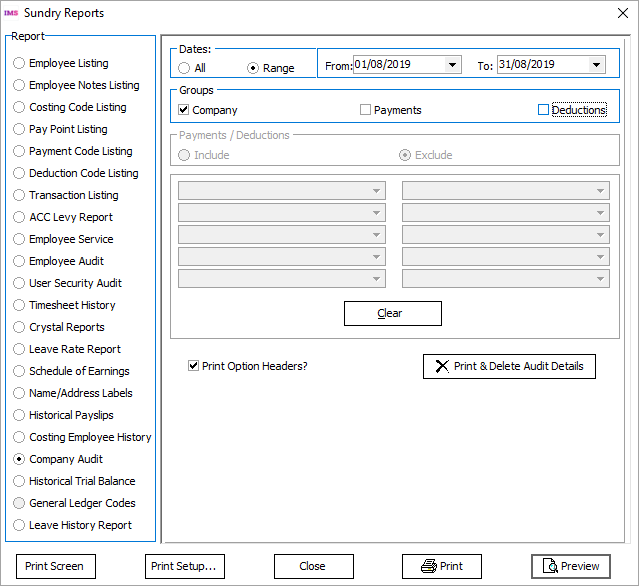Viewport: 639px width, 586px height.
Task: Open the From date dropdown calendar
Action: tap(452, 65)
